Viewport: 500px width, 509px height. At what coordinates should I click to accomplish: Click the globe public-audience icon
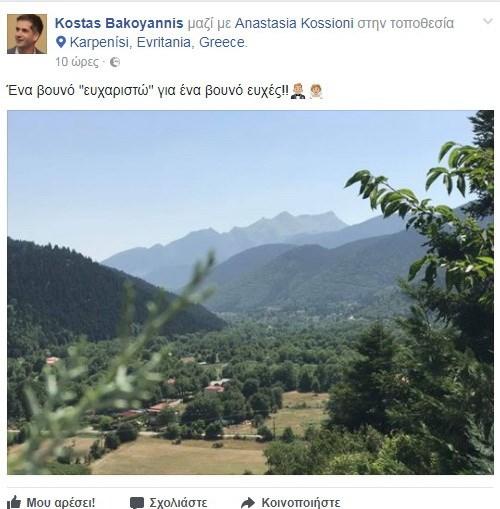pyautogui.click(x=115, y=62)
